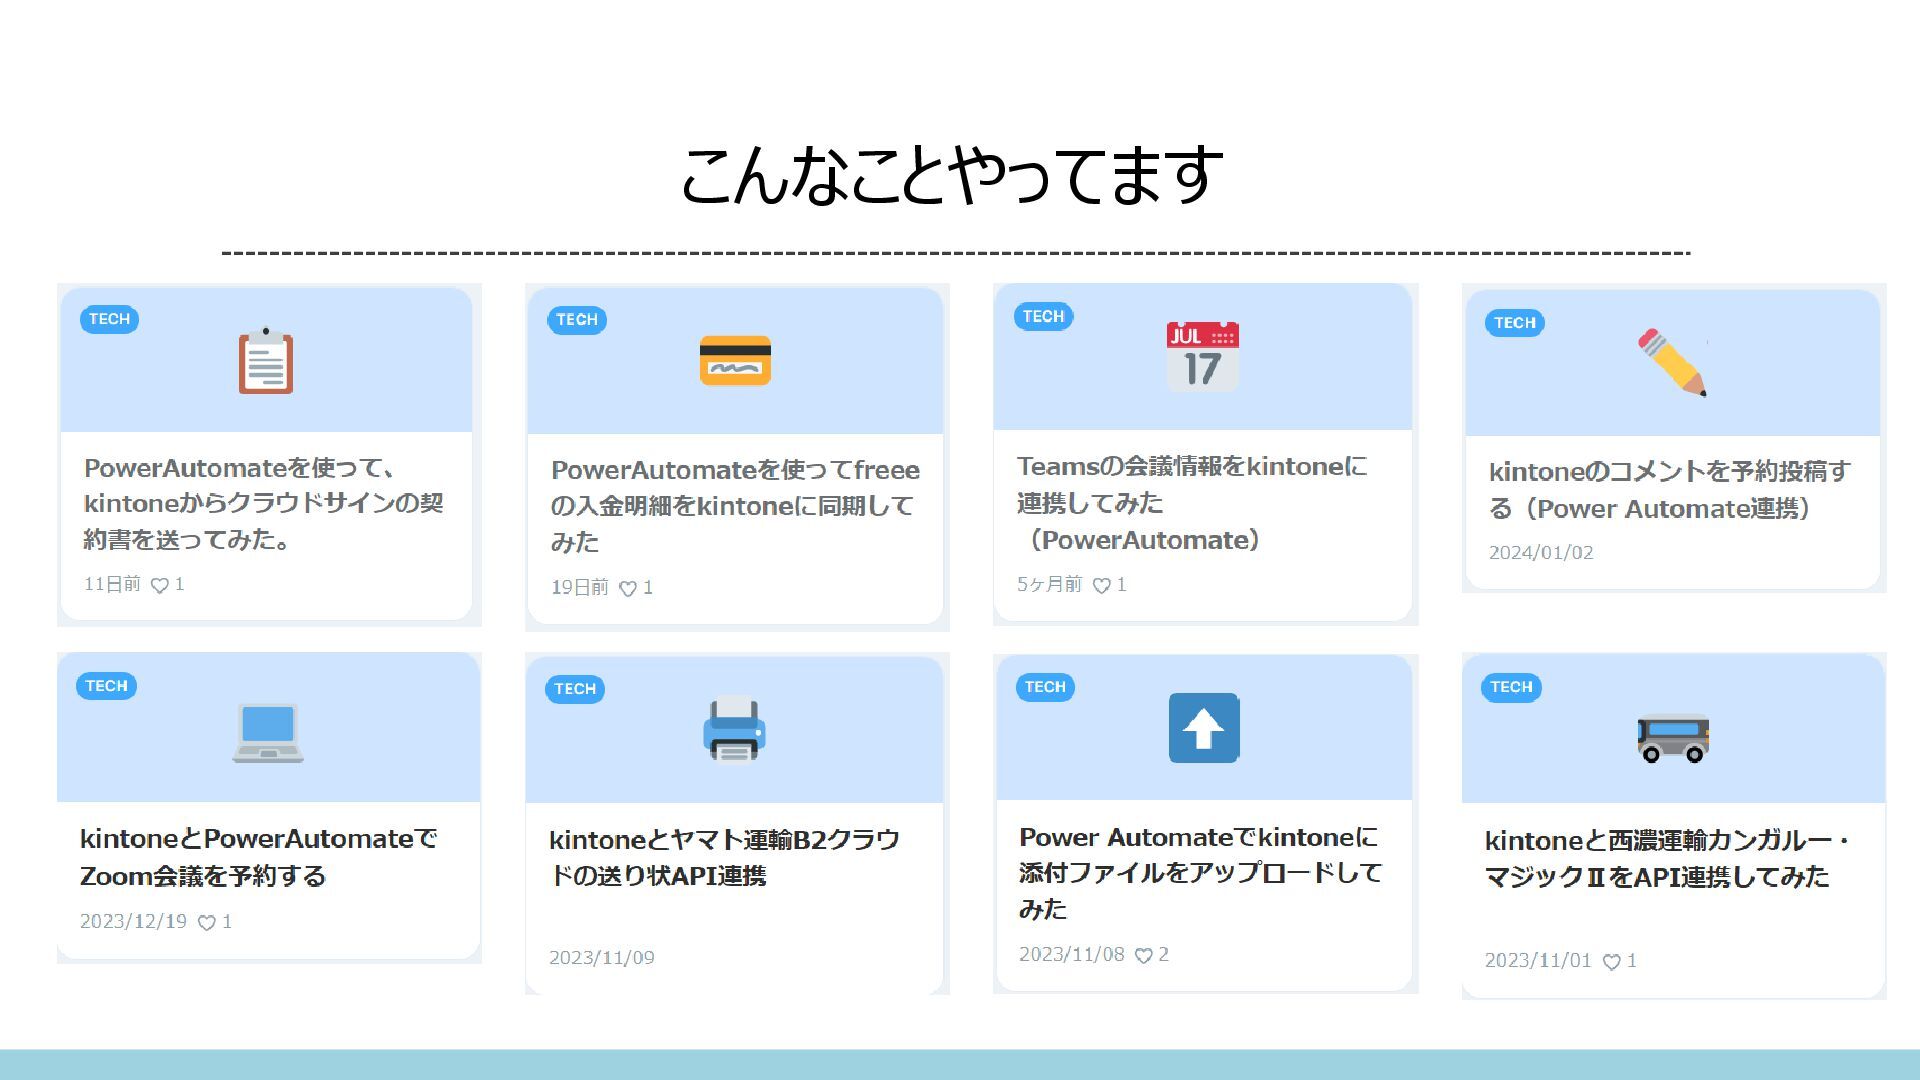Image resolution: width=1920 pixels, height=1080 pixels.
Task: Click TECH badge on CloudSign contract card
Action: click(x=109, y=319)
